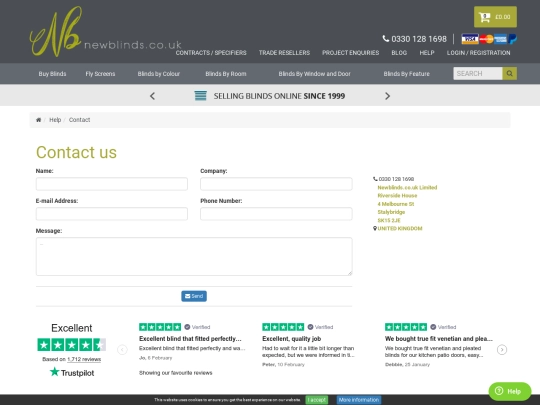Screen dimensions: 540x405
Task: Click the stars on Peter's review
Action: coord(283,327)
